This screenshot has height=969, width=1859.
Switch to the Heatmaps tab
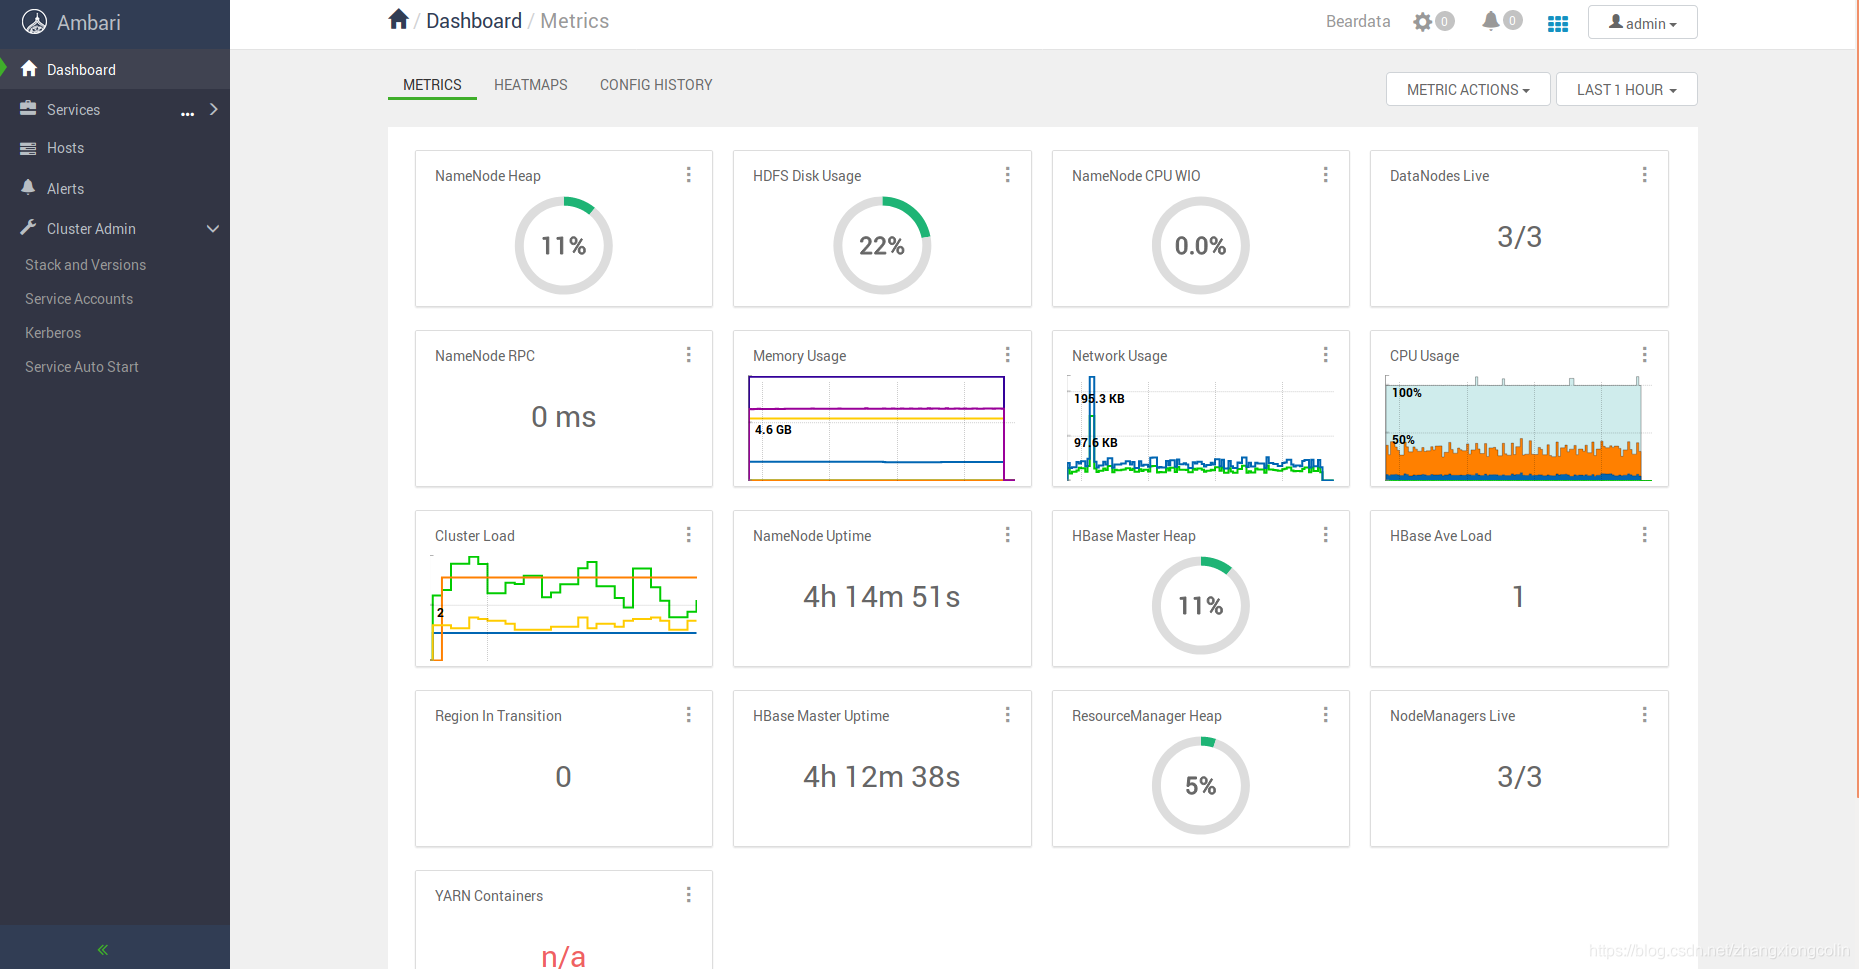(530, 85)
